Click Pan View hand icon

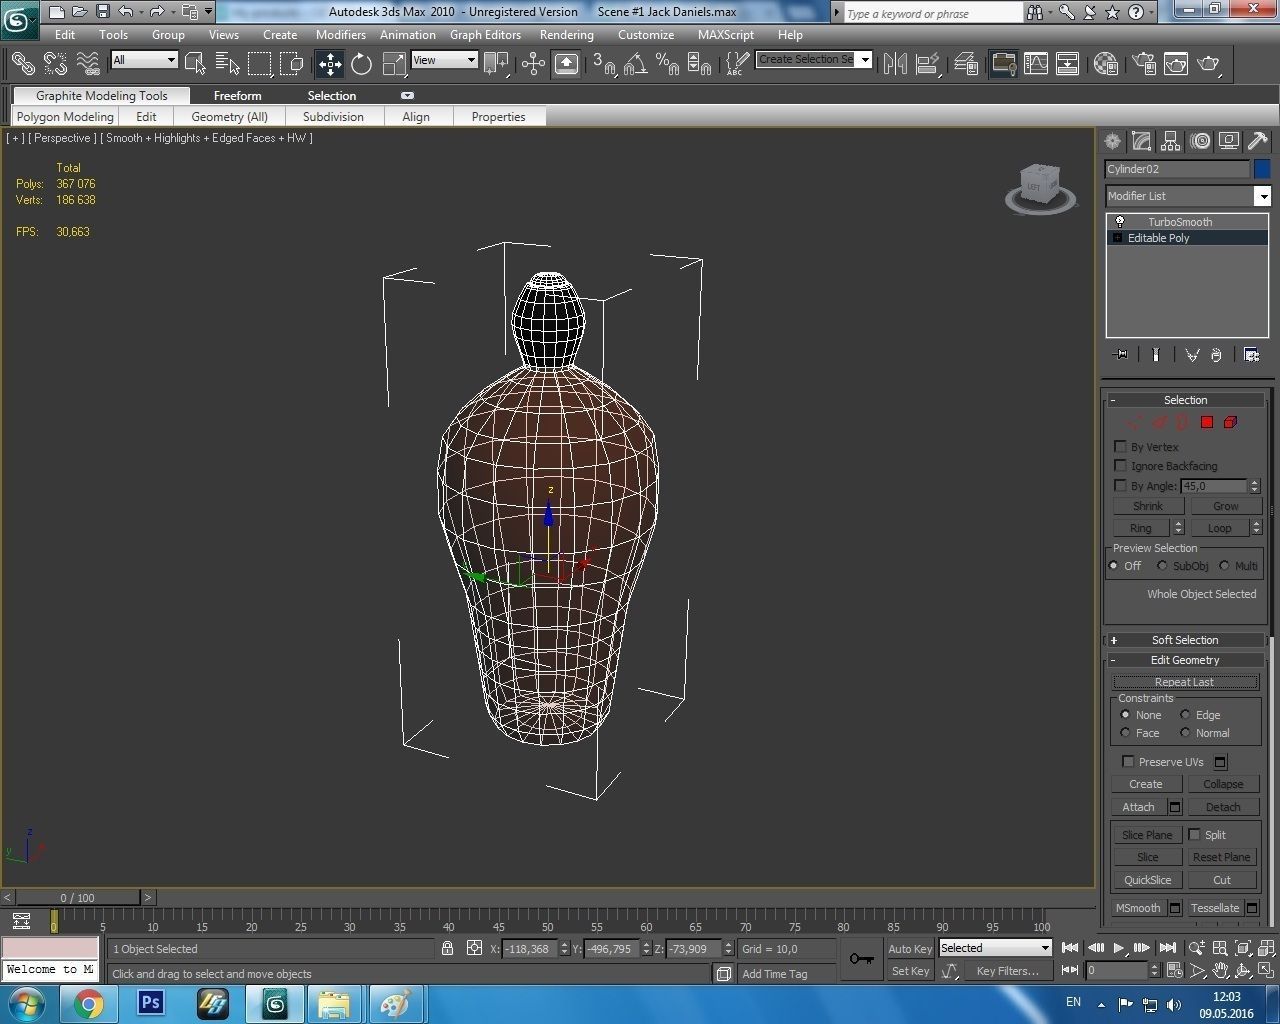pyautogui.click(x=1220, y=970)
